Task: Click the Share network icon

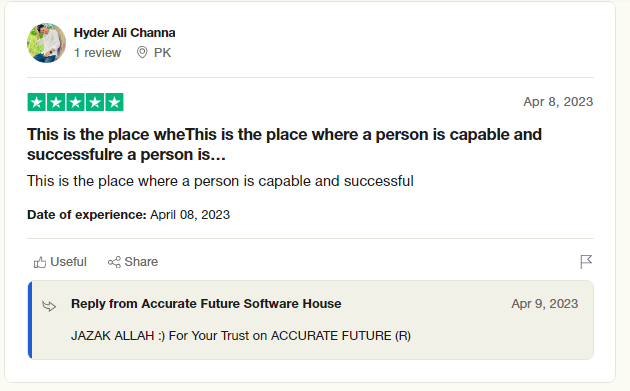Action: 114,262
